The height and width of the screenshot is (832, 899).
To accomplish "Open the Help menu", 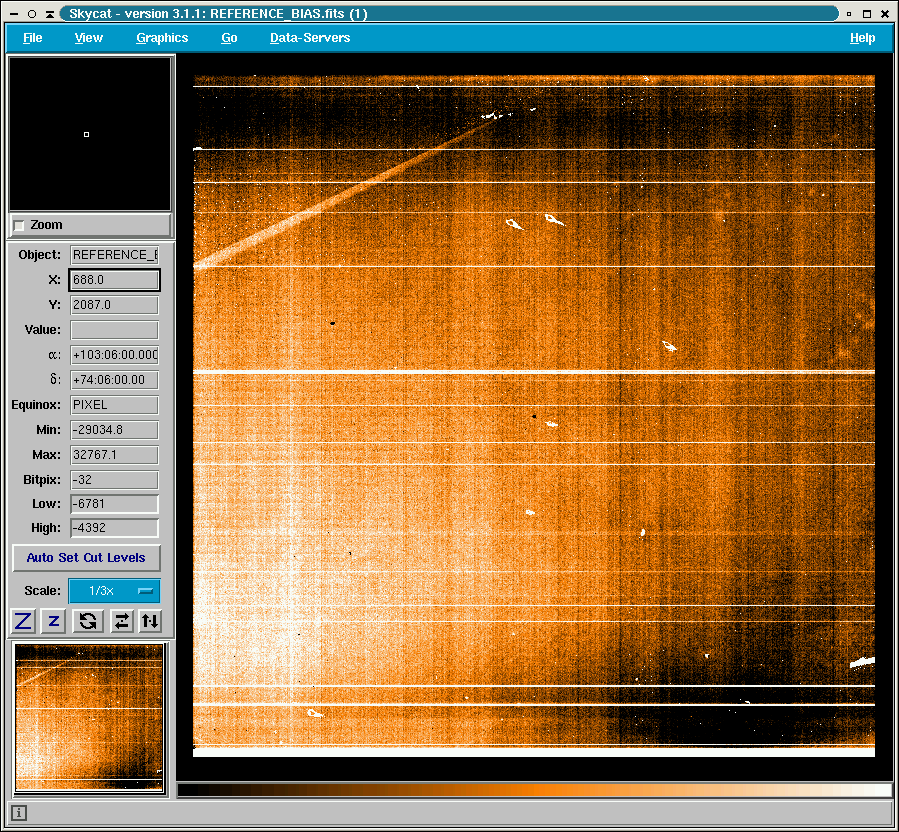I will (x=862, y=38).
